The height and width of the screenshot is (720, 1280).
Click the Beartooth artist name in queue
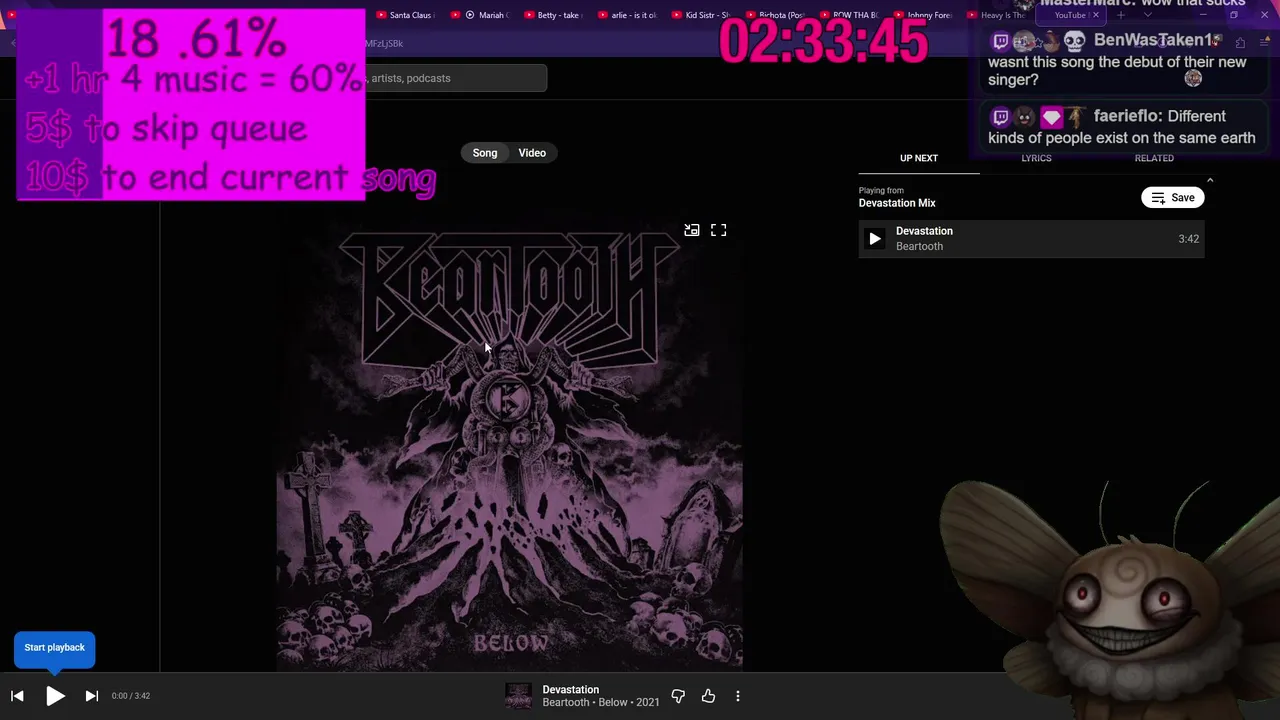coord(919,246)
